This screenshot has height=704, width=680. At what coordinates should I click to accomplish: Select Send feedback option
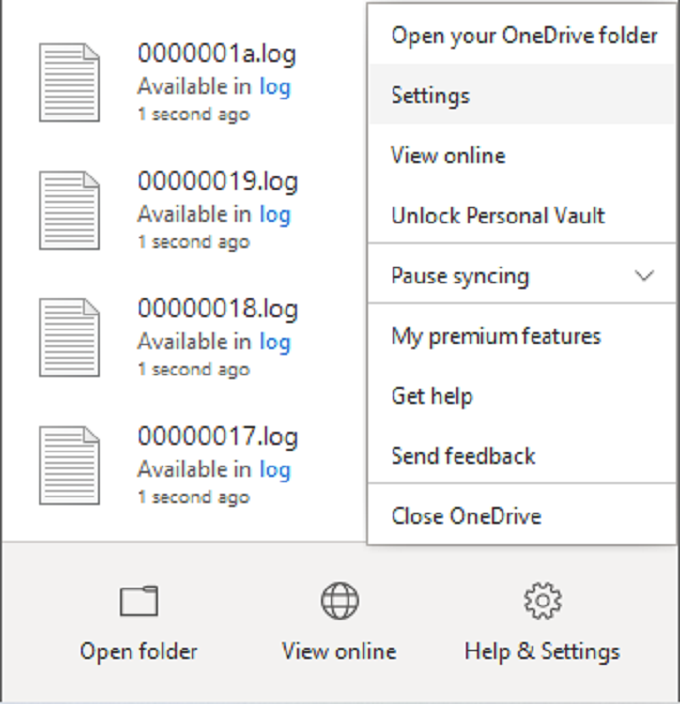522,455
